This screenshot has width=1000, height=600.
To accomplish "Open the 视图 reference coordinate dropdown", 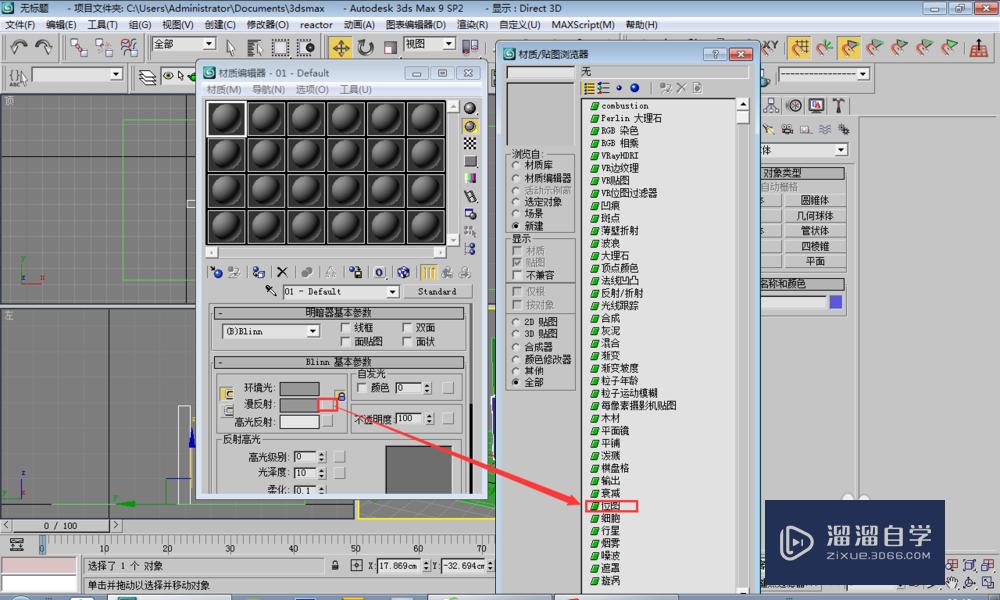I will pyautogui.click(x=449, y=43).
